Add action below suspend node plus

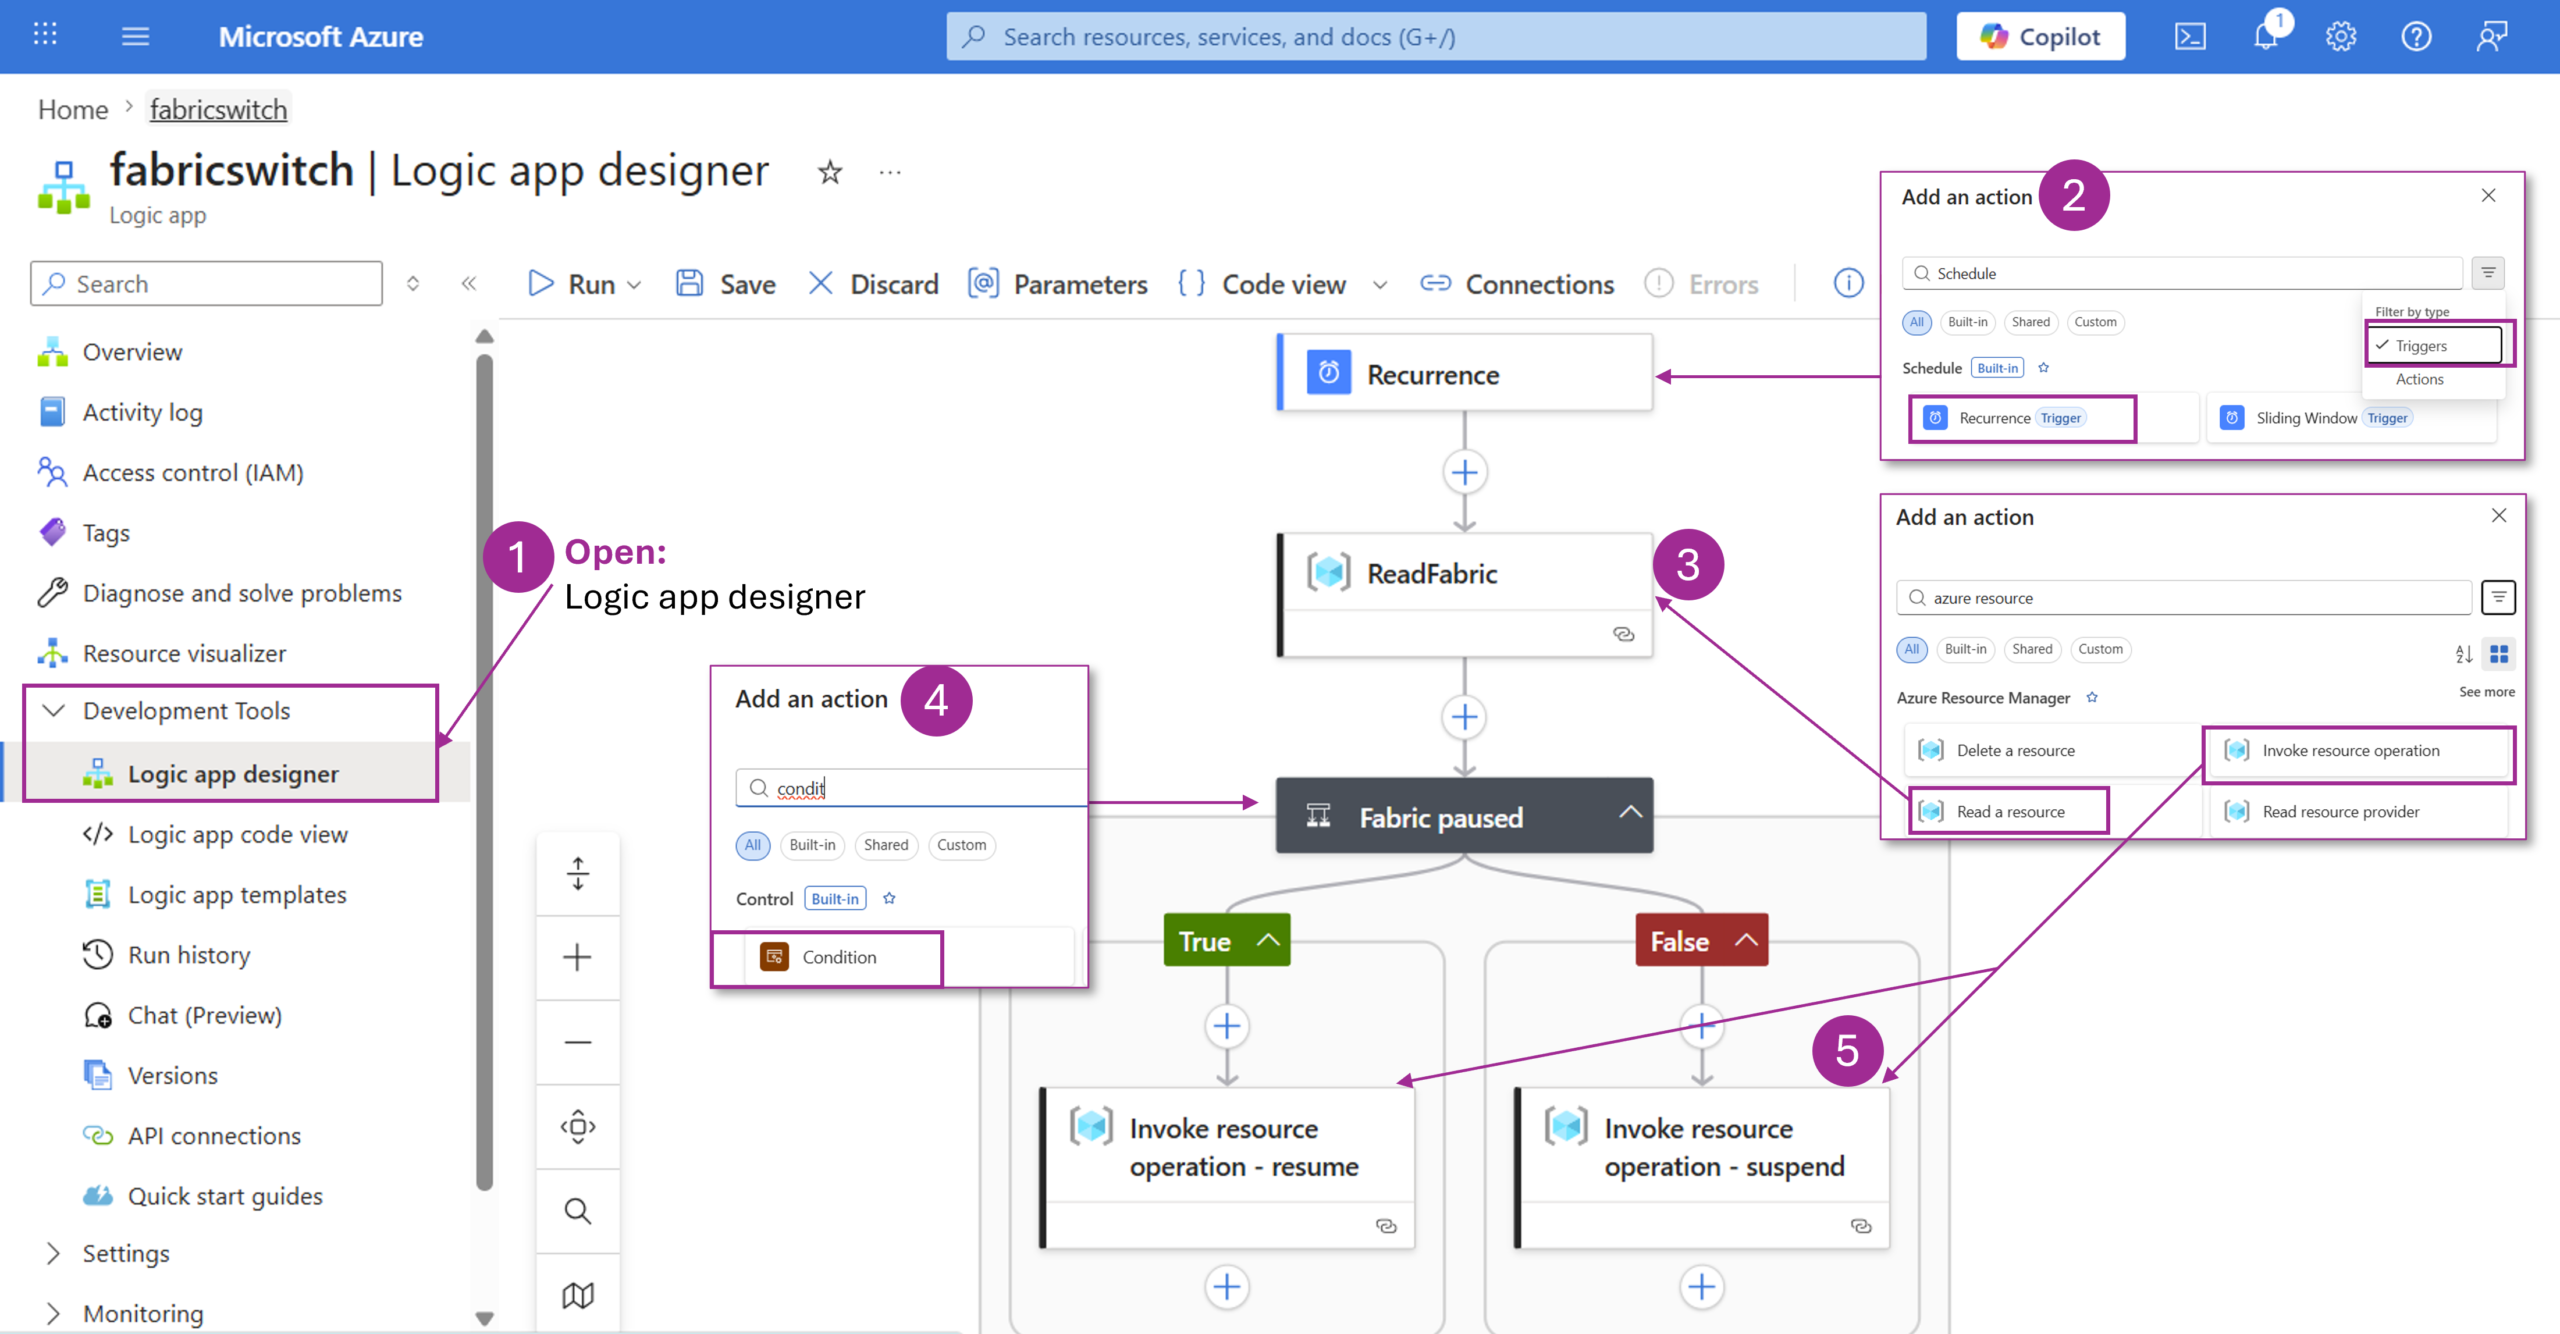pyautogui.click(x=1702, y=1286)
